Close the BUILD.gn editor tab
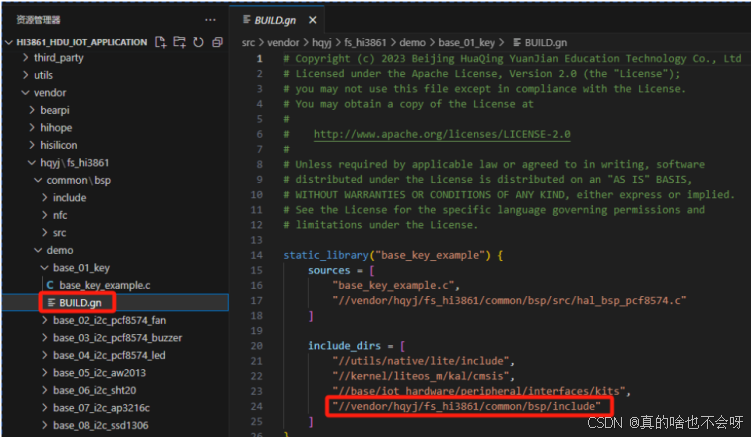This screenshot has width=752, height=437. (313, 20)
